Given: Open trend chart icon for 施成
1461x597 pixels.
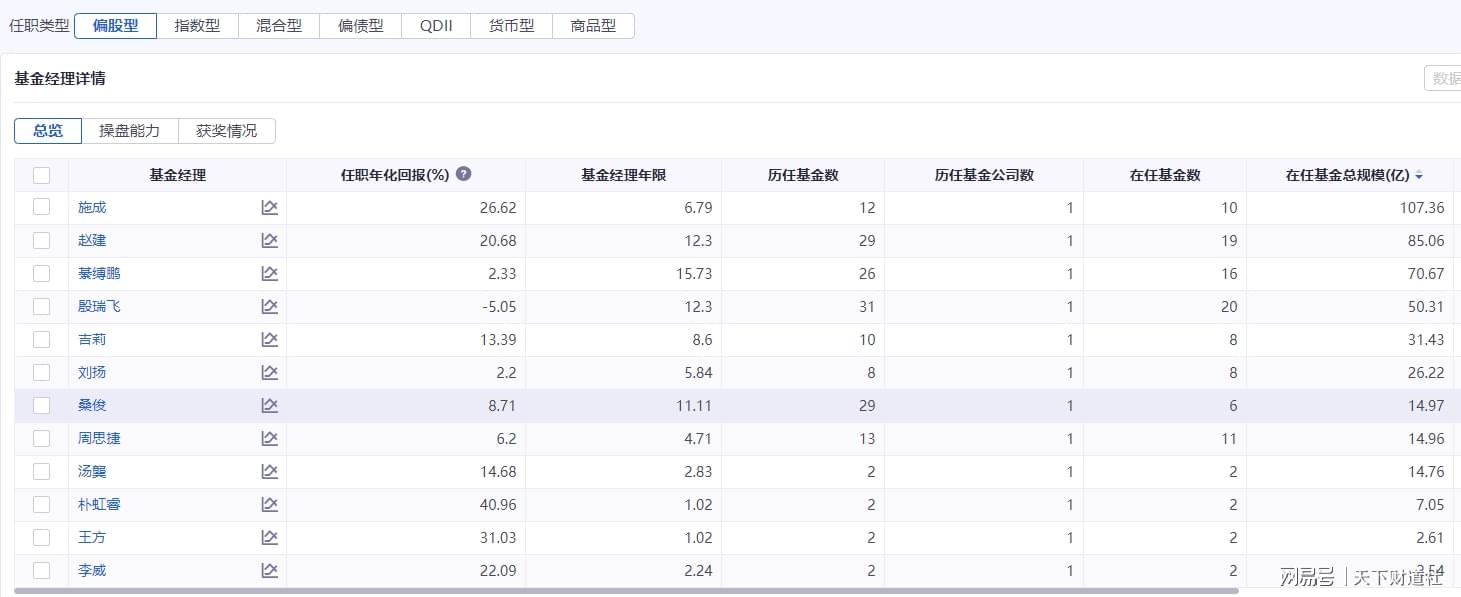Looking at the screenshot, I should click(269, 207).
